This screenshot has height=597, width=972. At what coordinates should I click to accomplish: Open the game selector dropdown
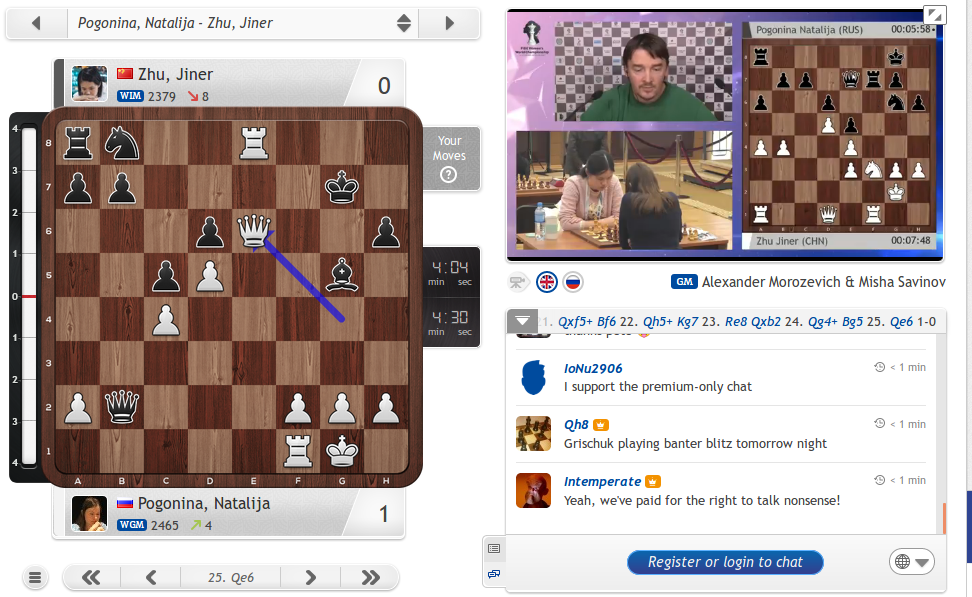tap(403, 23)
